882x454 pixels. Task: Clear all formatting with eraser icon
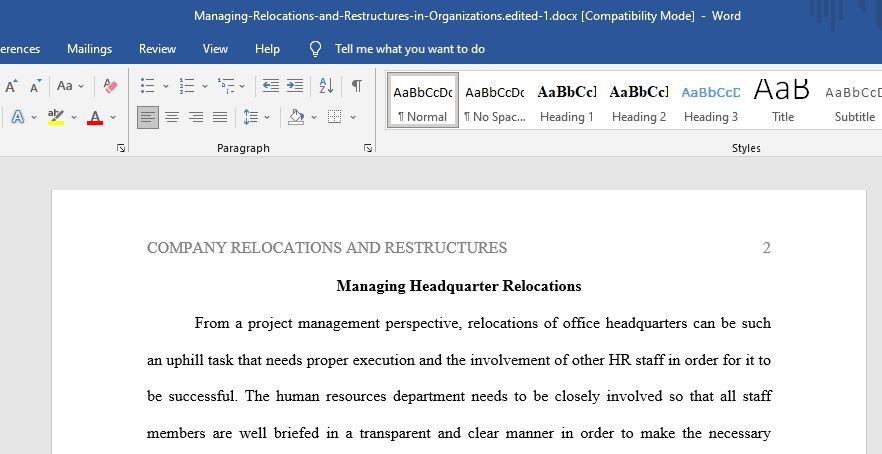click(x=111, y=86)
